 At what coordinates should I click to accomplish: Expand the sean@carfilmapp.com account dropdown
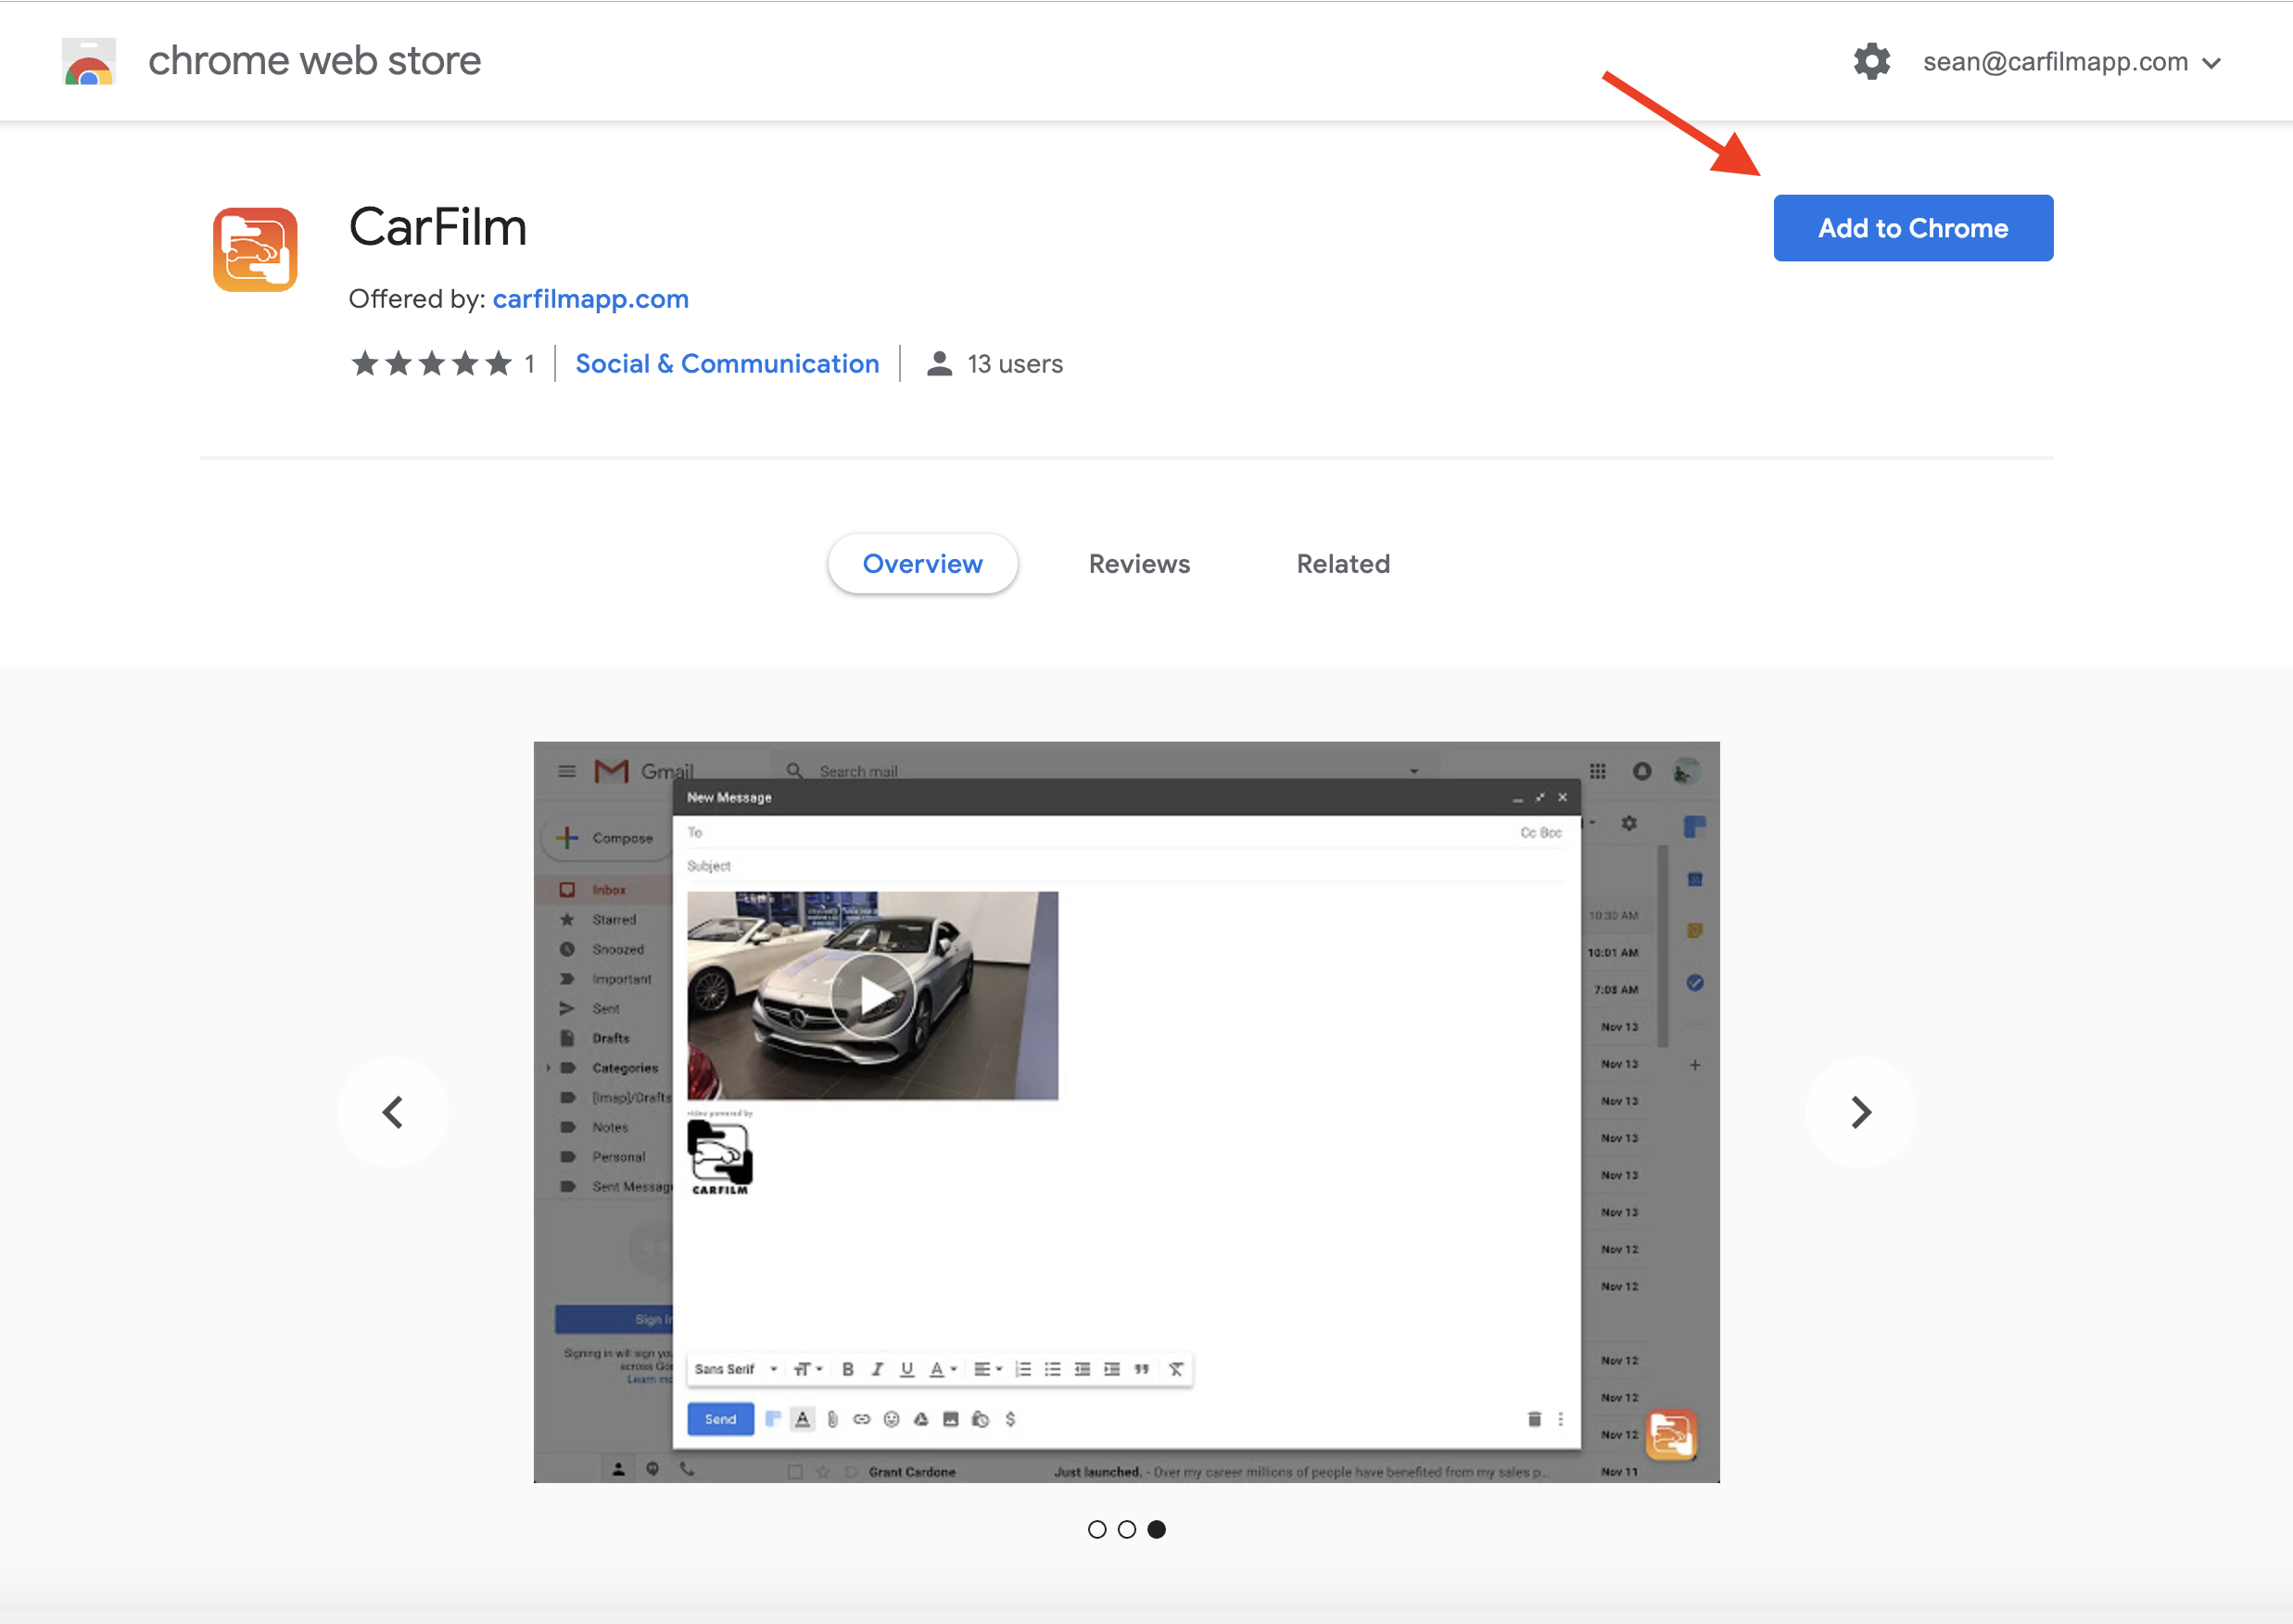[x=2071, y=62]
